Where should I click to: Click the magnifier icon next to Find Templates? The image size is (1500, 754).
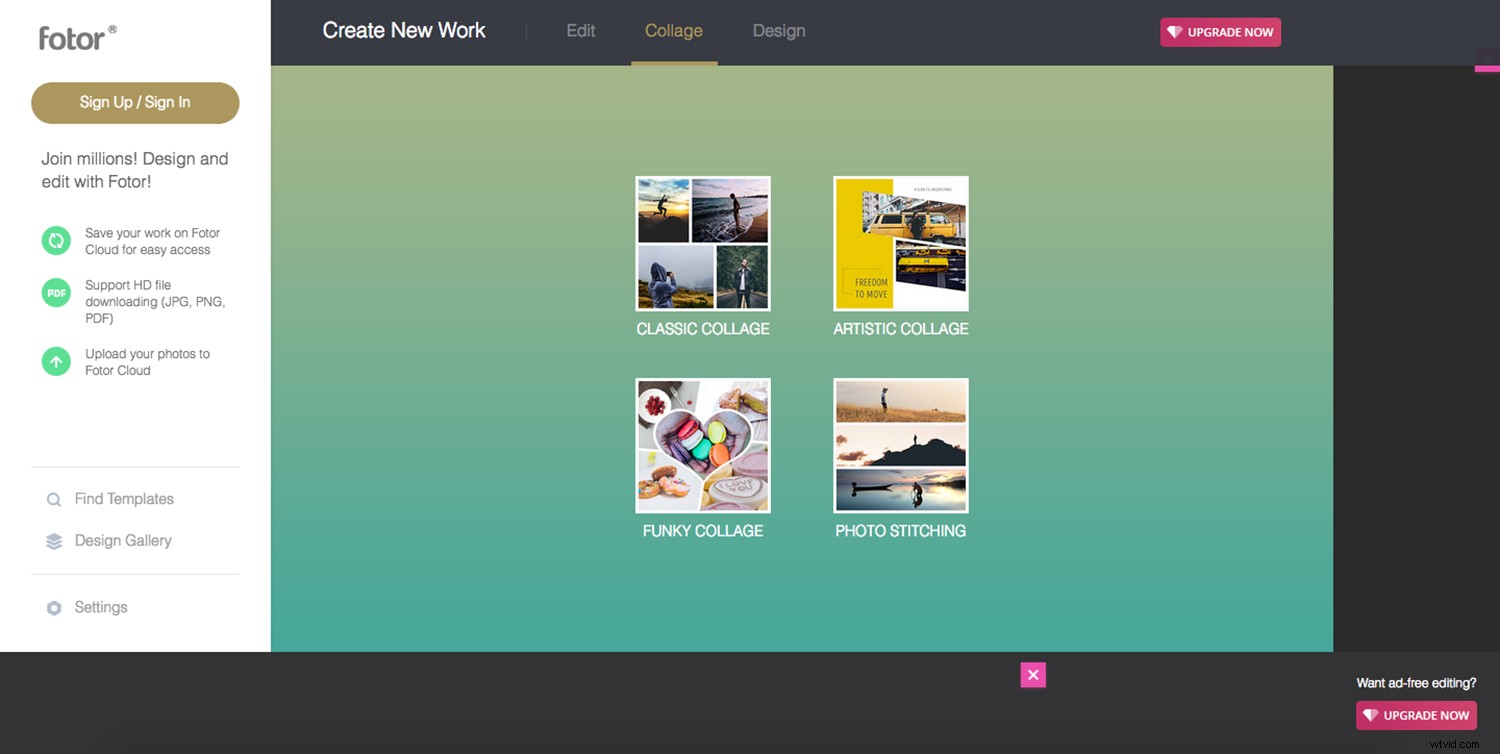coord(53,499)
